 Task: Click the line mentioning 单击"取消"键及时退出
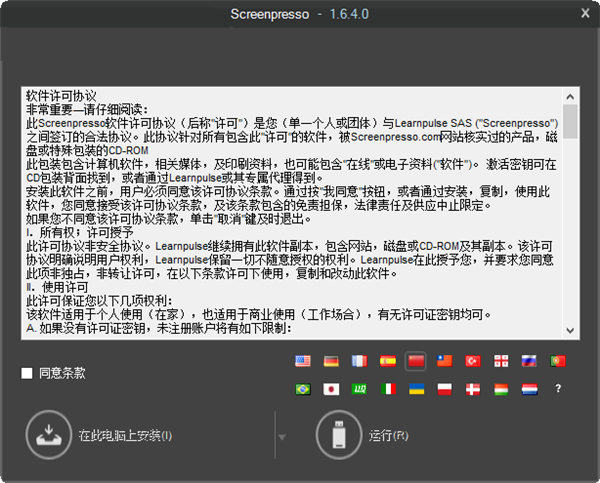(x=168, y=219)
